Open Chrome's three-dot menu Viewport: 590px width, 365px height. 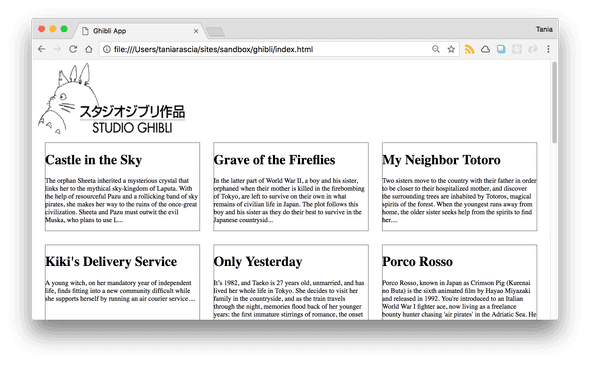pyautogui.click(x=548, y=49)
